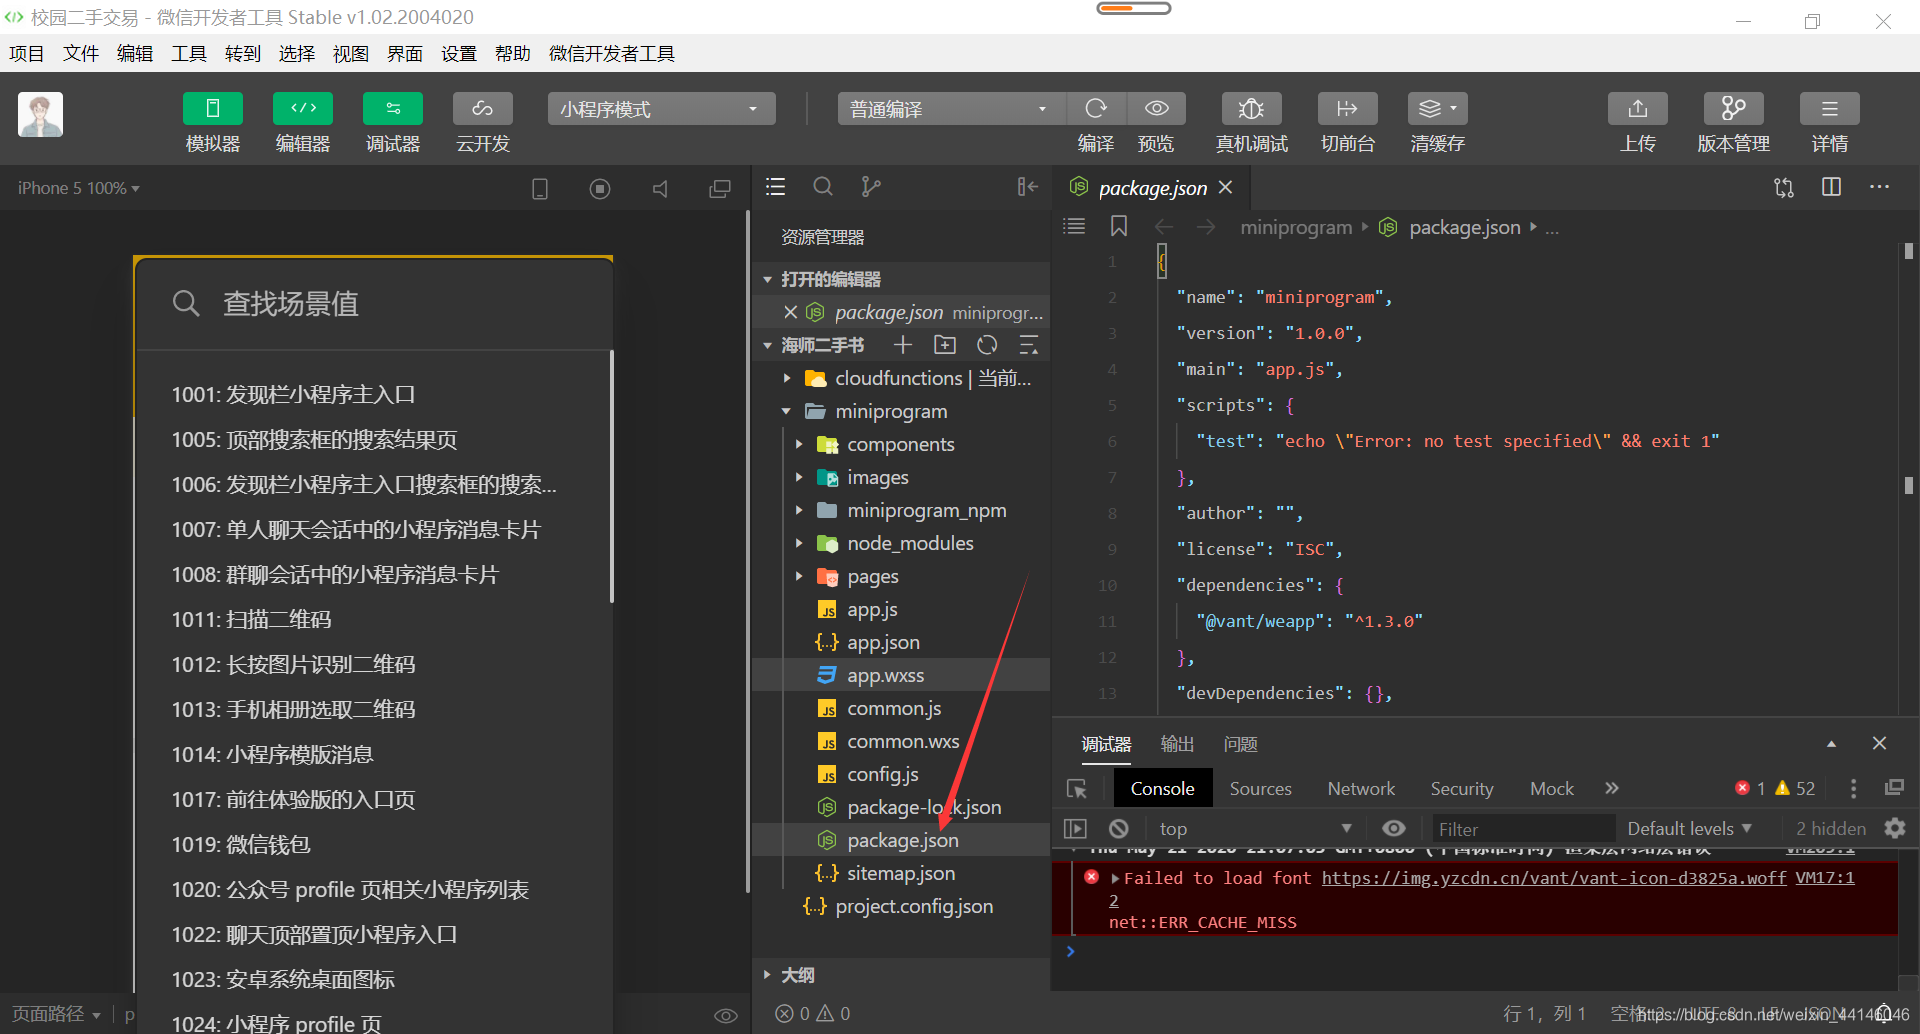This screenshot has height=1034, width=1920.
Task: Switch to the 问题 problems tab
Action: coord(1240,744)
